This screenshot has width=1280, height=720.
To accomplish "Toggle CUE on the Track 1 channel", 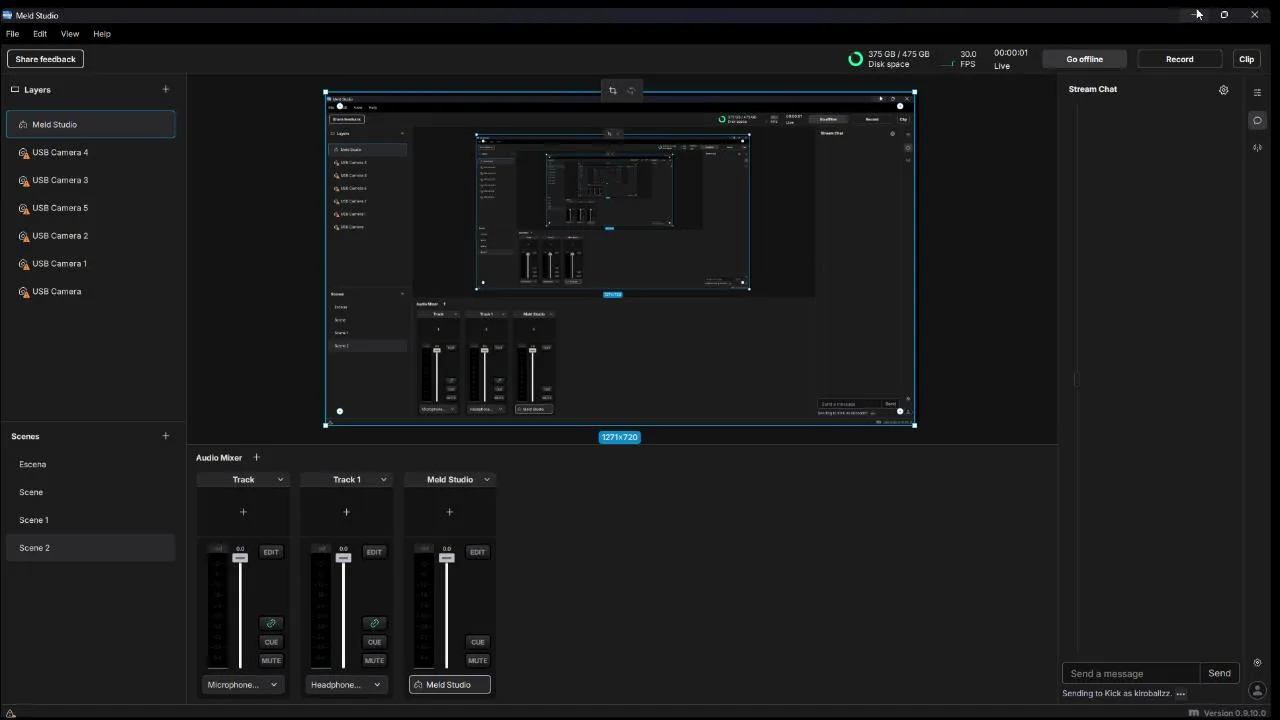I will [x=374, y=642].
